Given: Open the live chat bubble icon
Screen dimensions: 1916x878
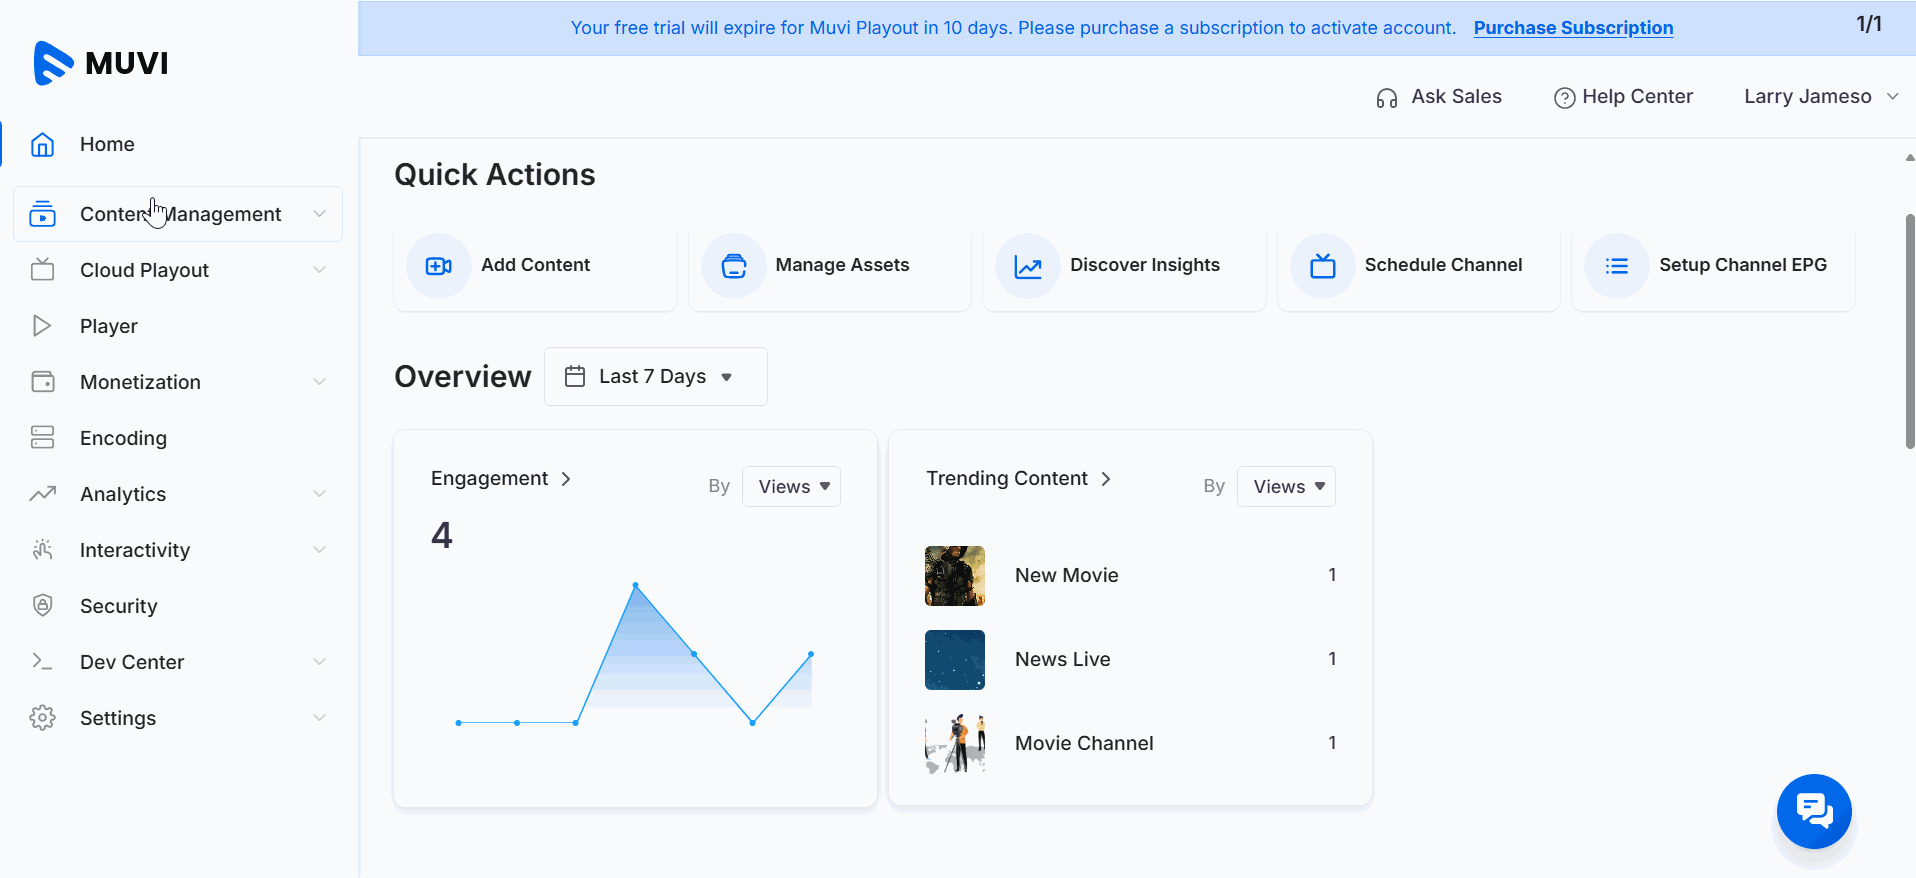Looking at the screenshot, I should coord(1813,811).
